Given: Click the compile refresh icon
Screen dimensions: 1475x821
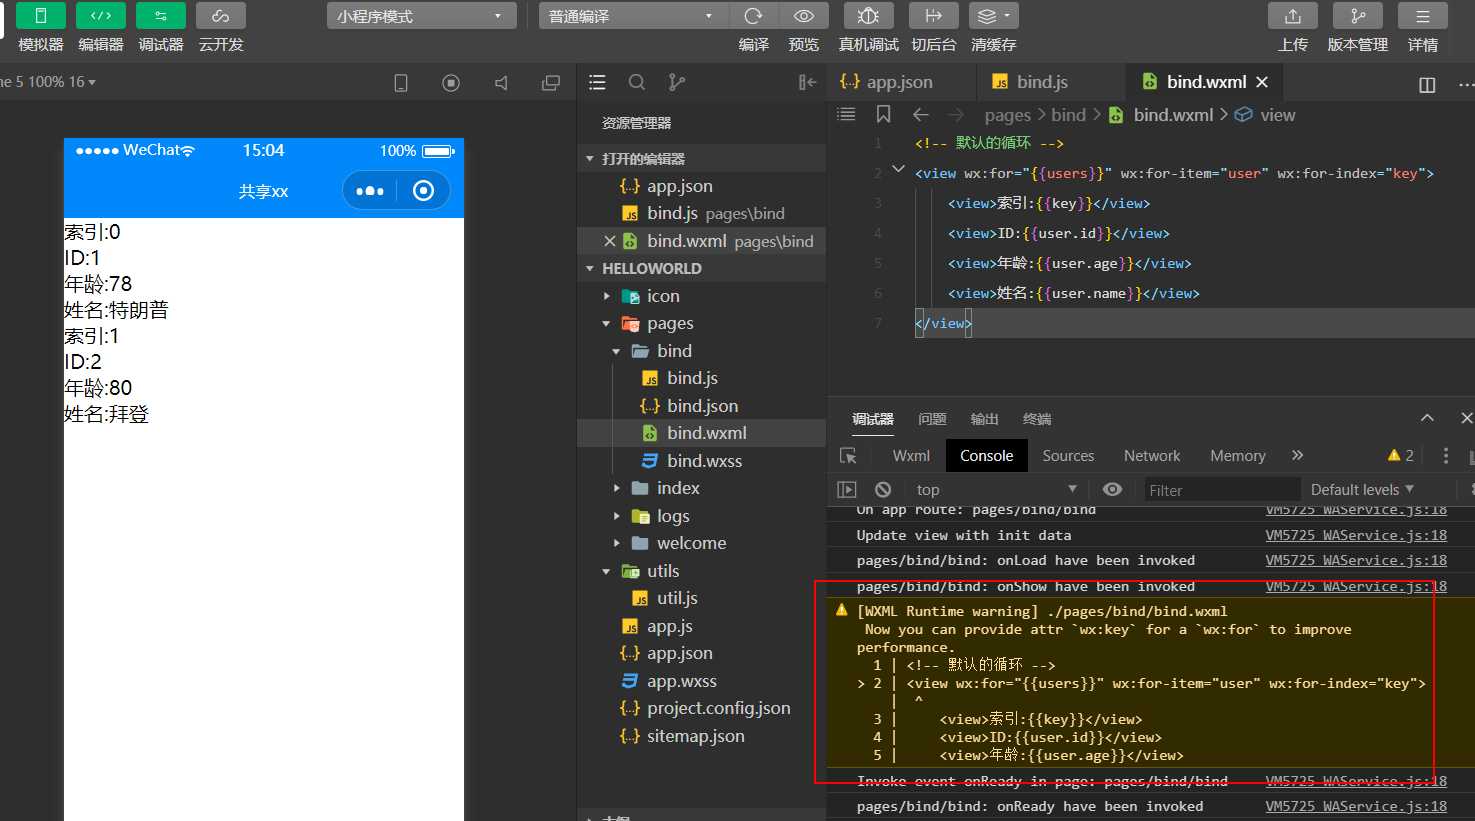Looking at the screenshot, I should coord(754,16).
